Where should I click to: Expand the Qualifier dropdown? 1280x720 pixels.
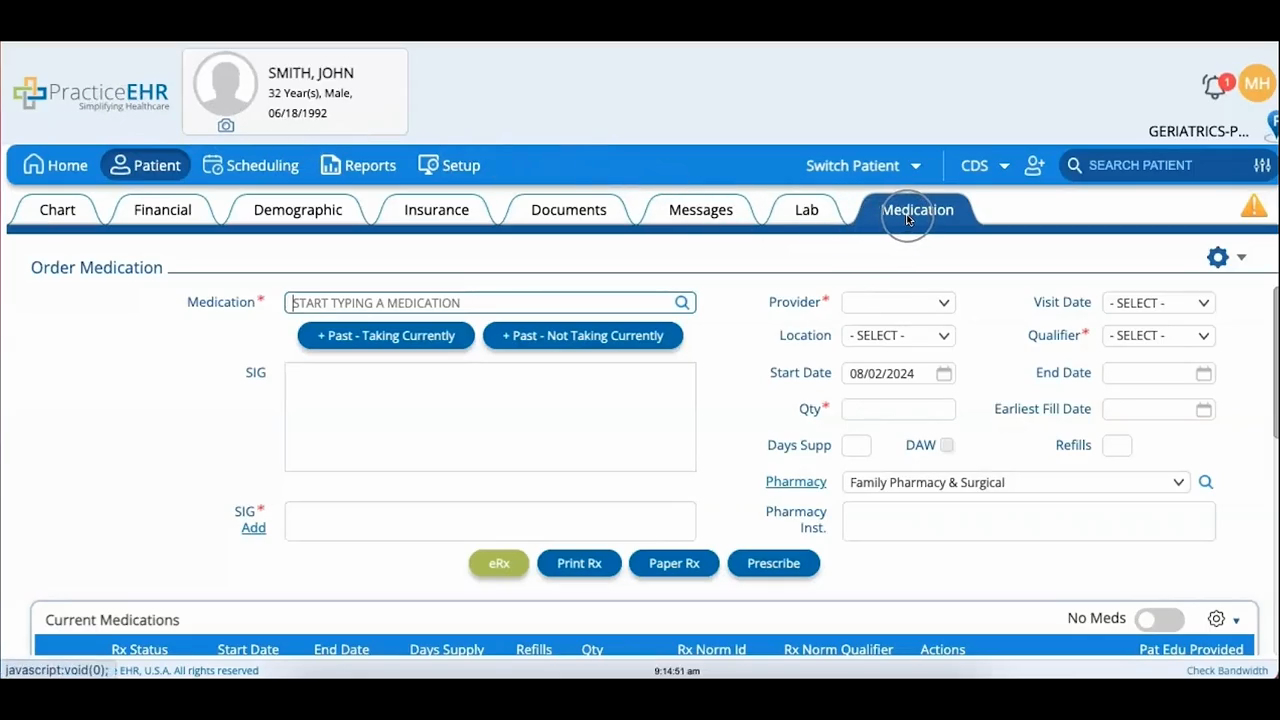click(1159, 336)
